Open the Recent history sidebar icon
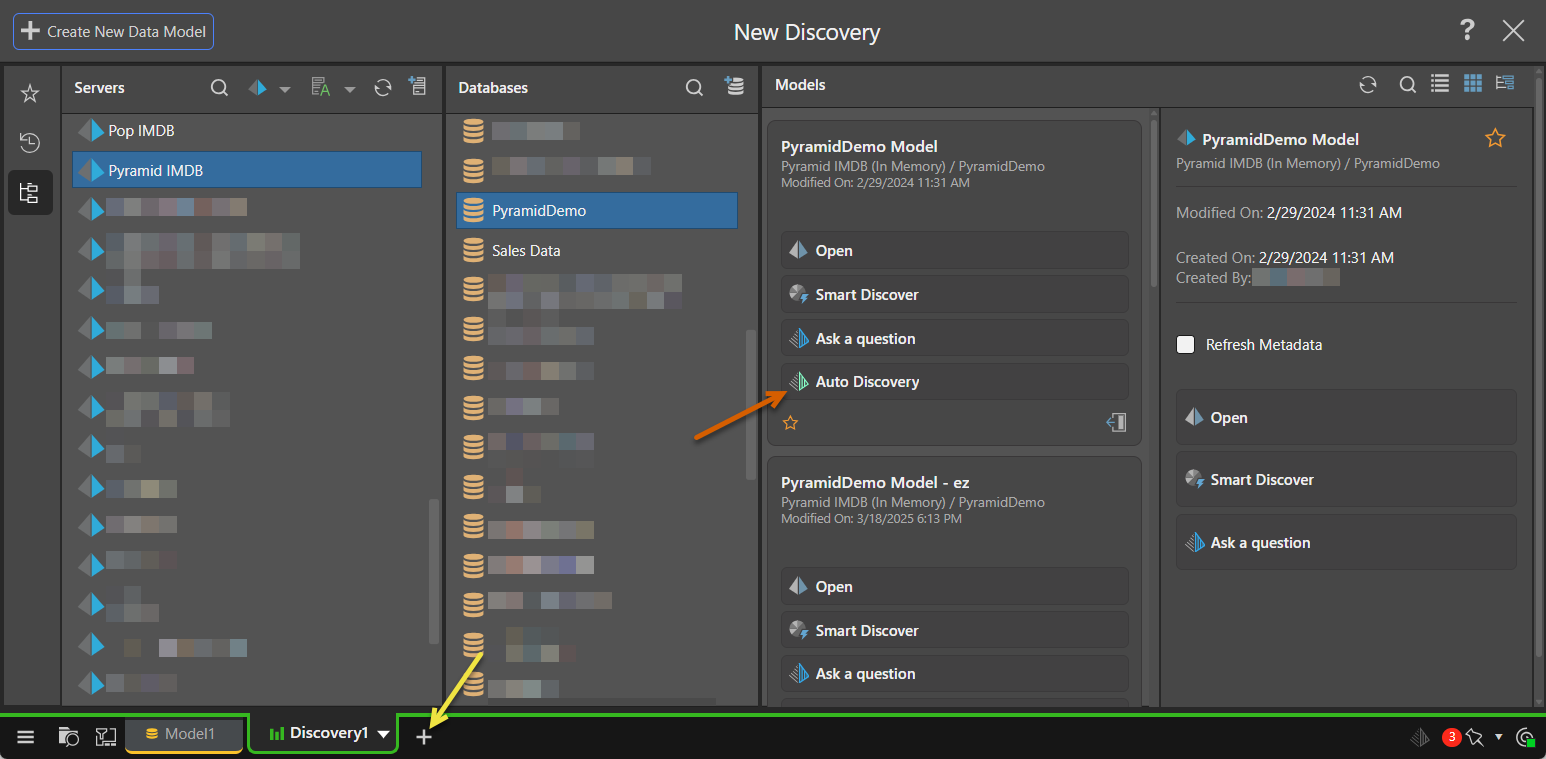 click(x=30, y=143)
